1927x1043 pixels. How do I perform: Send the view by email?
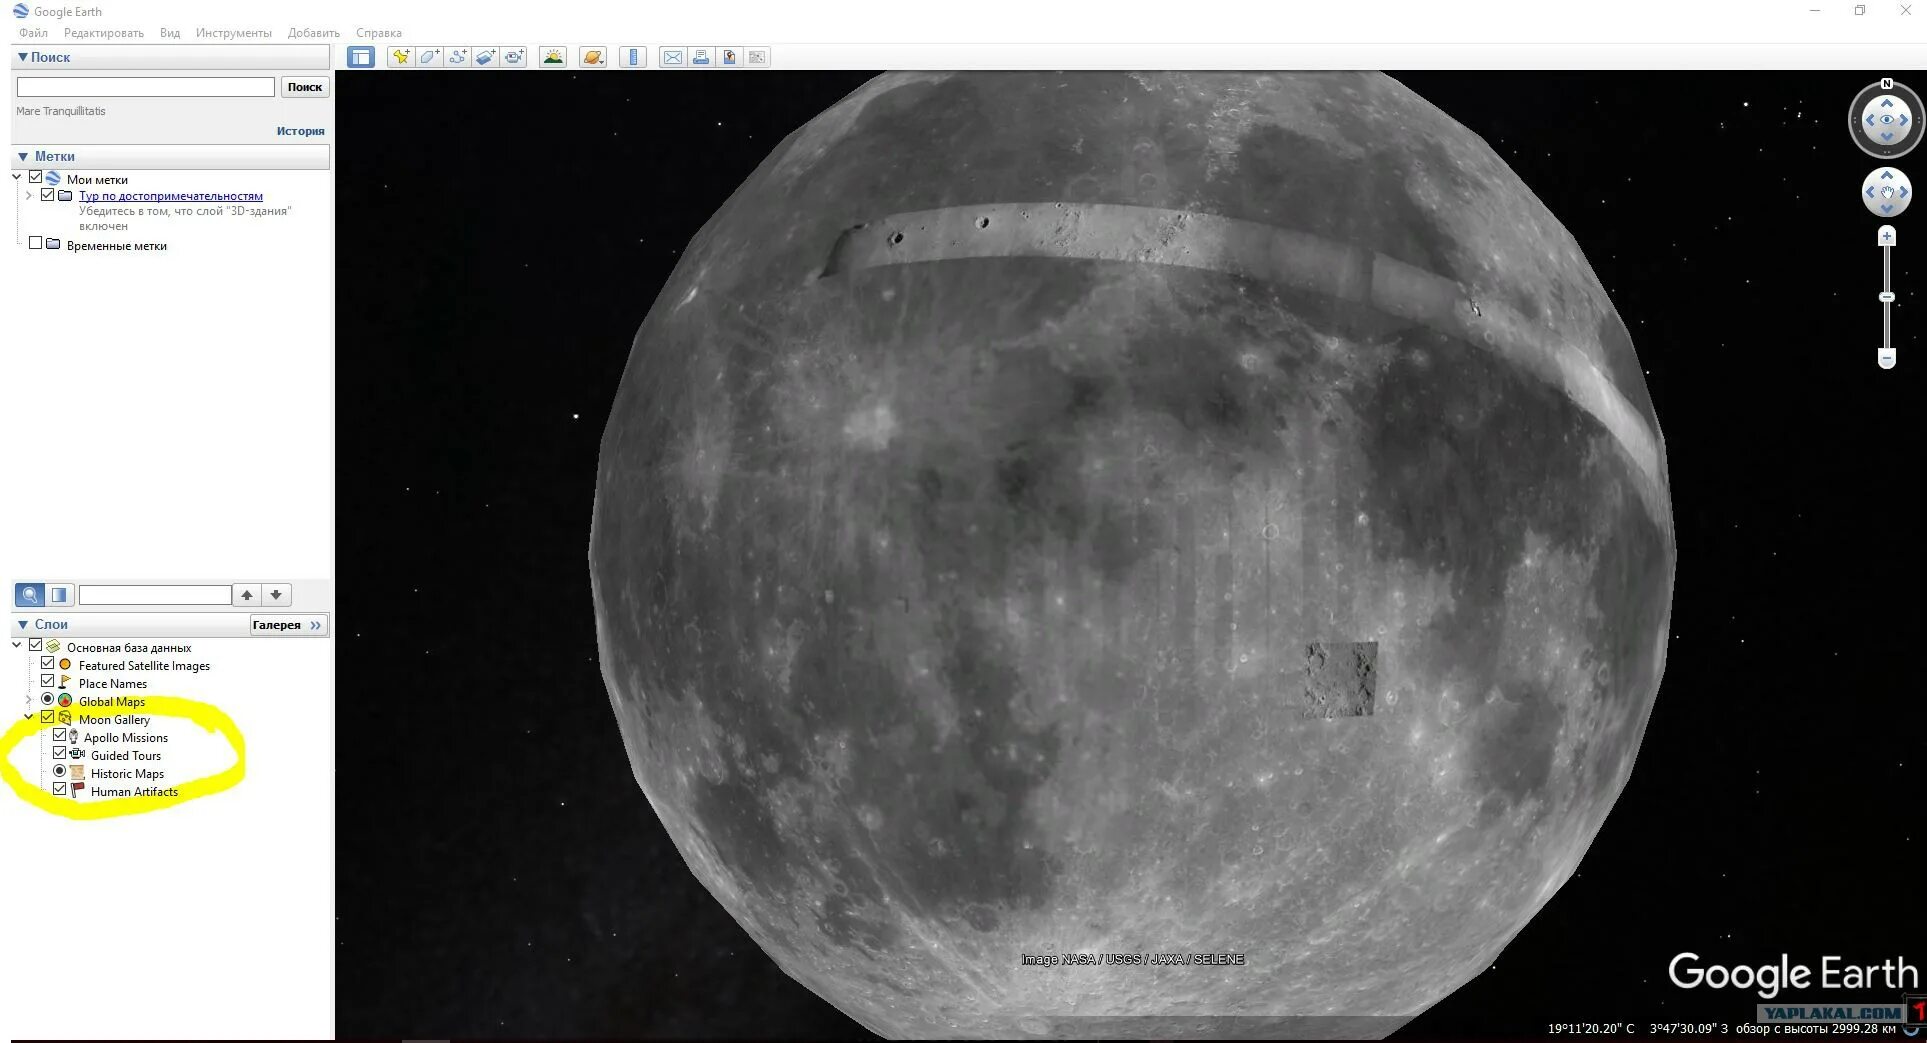click(673, 57)
